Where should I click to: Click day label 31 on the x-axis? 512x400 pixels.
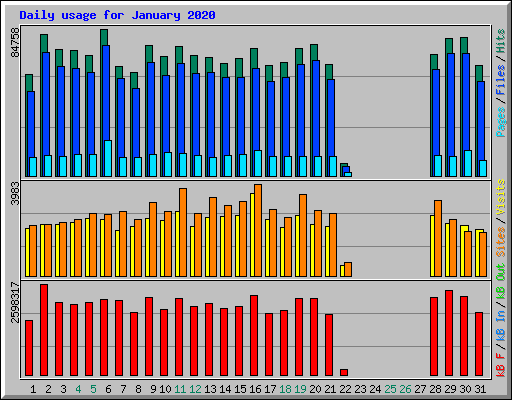(480, 389)
